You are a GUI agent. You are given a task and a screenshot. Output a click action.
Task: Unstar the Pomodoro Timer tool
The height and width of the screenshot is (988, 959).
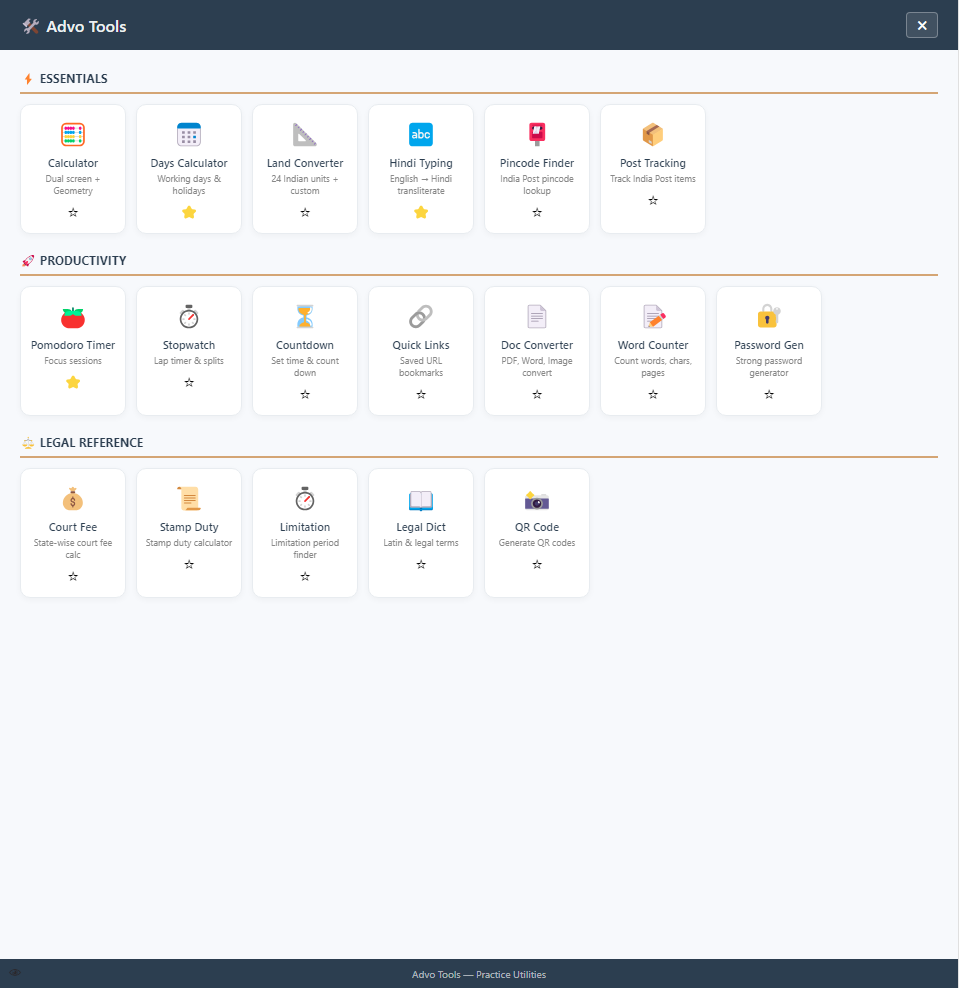73,382
